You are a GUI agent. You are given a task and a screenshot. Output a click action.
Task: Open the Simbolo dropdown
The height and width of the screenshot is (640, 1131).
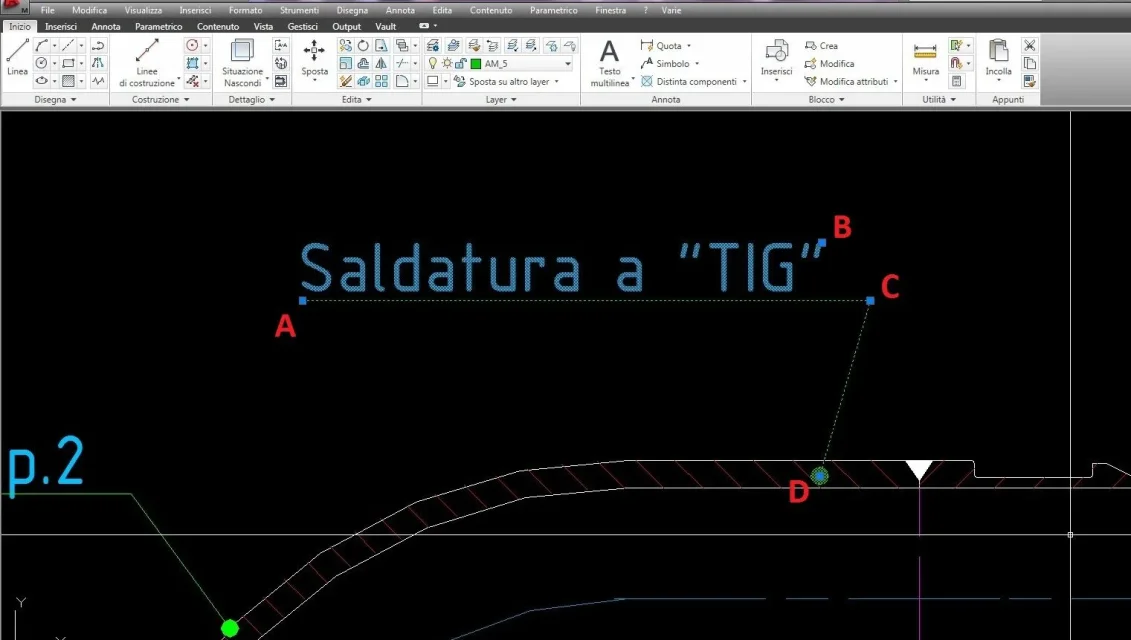coord(697,63)
